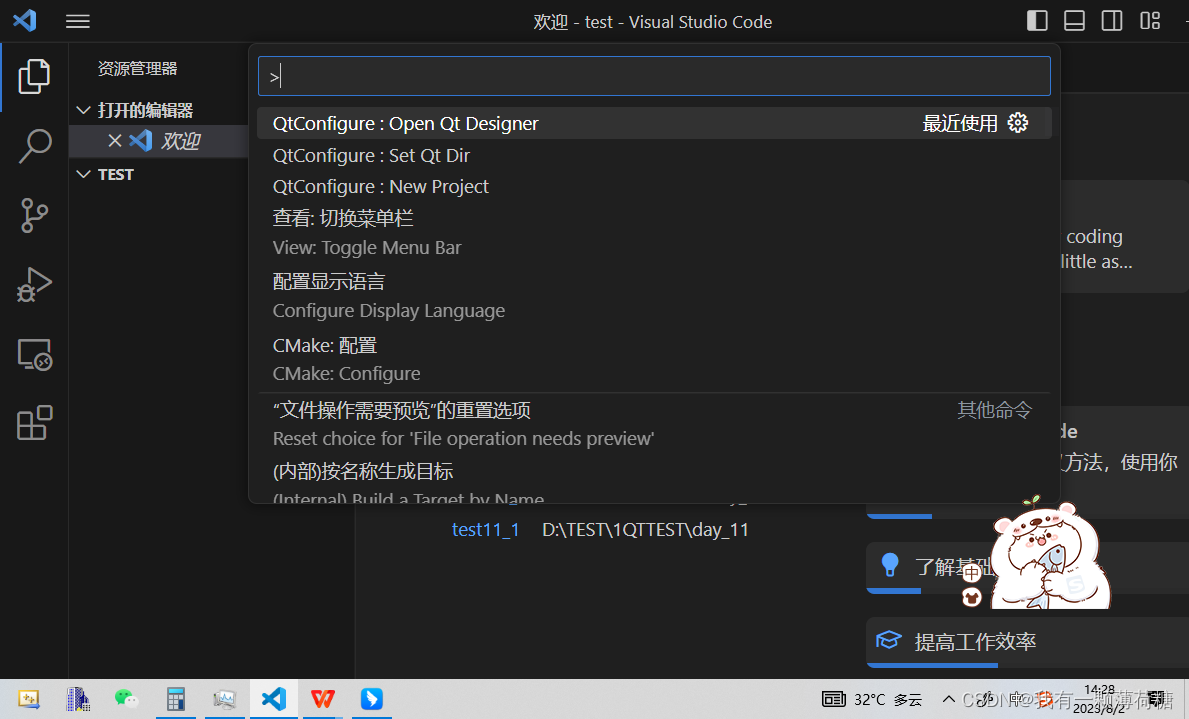Click the 其他命令 group label

tap(994, 410)
